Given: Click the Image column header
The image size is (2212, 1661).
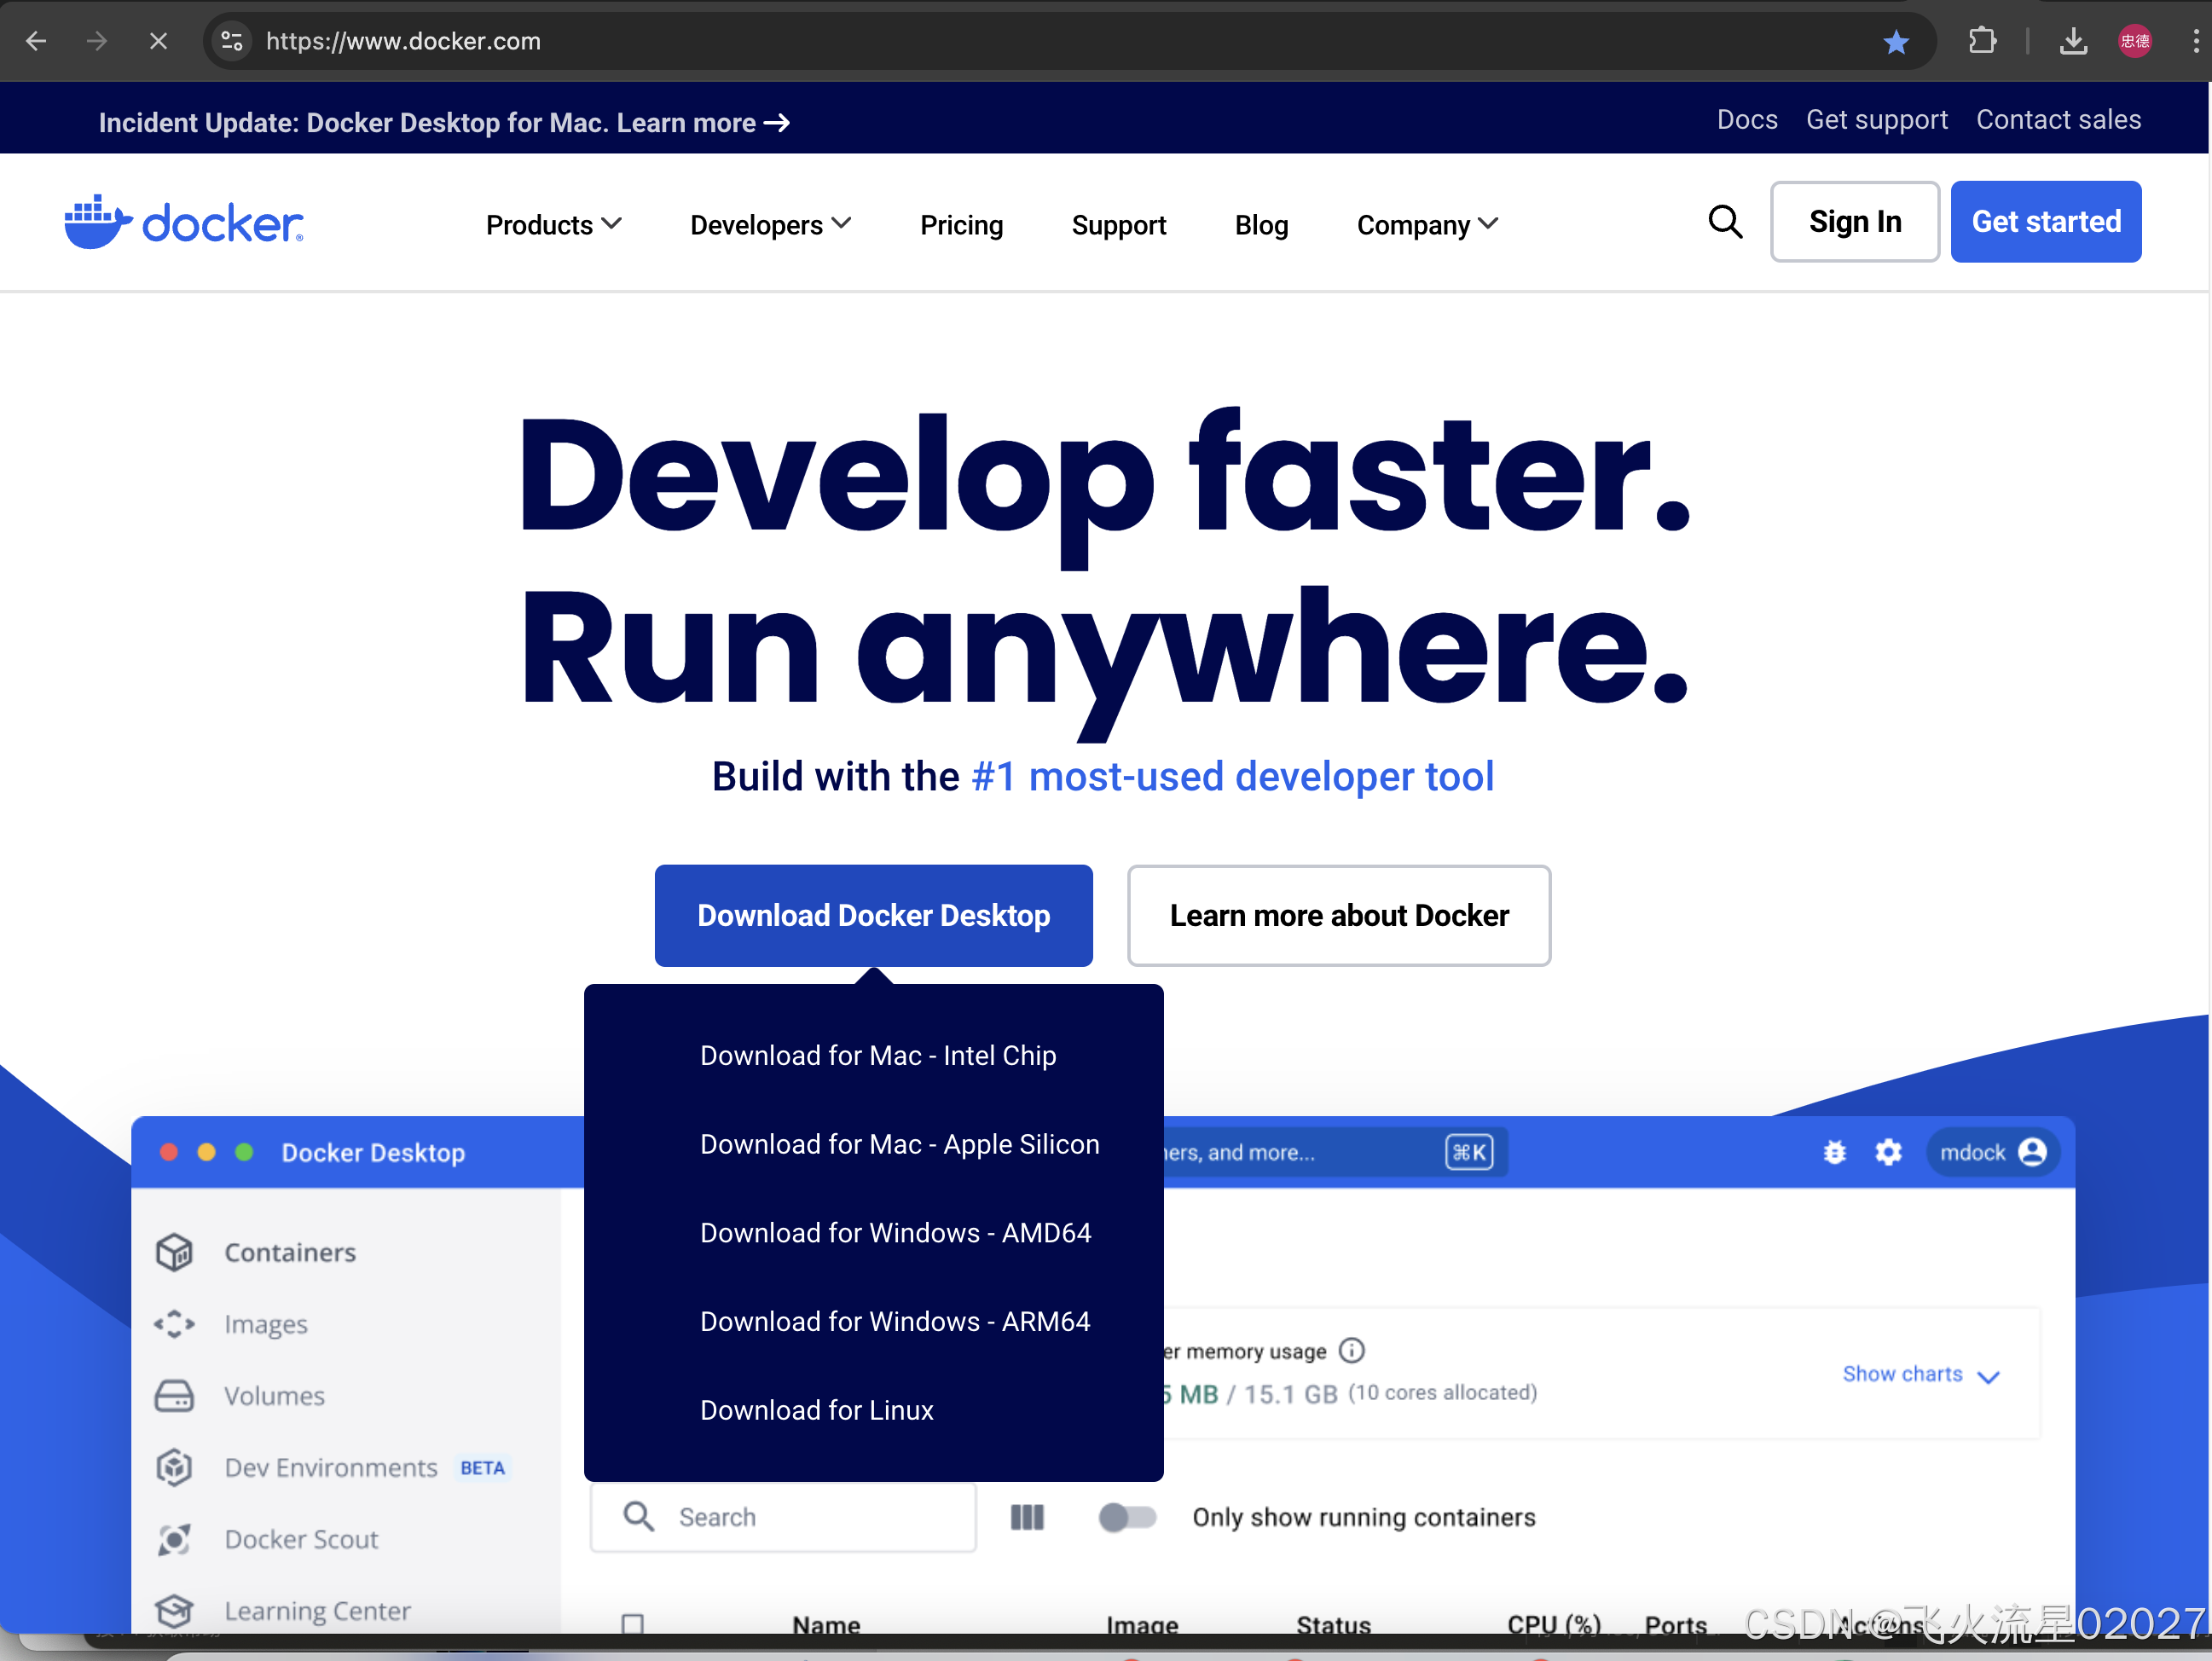Looking at the screenshot, I should 1142,1624.
